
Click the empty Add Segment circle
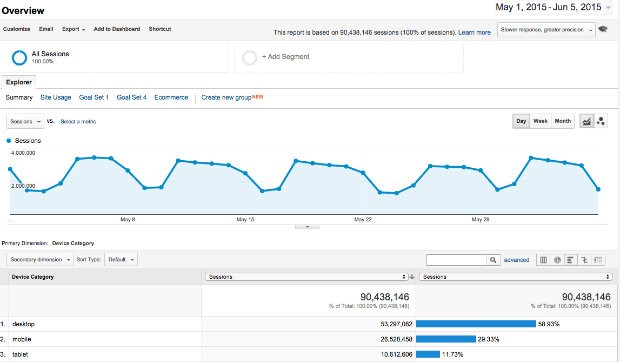(x=250, y=58)
